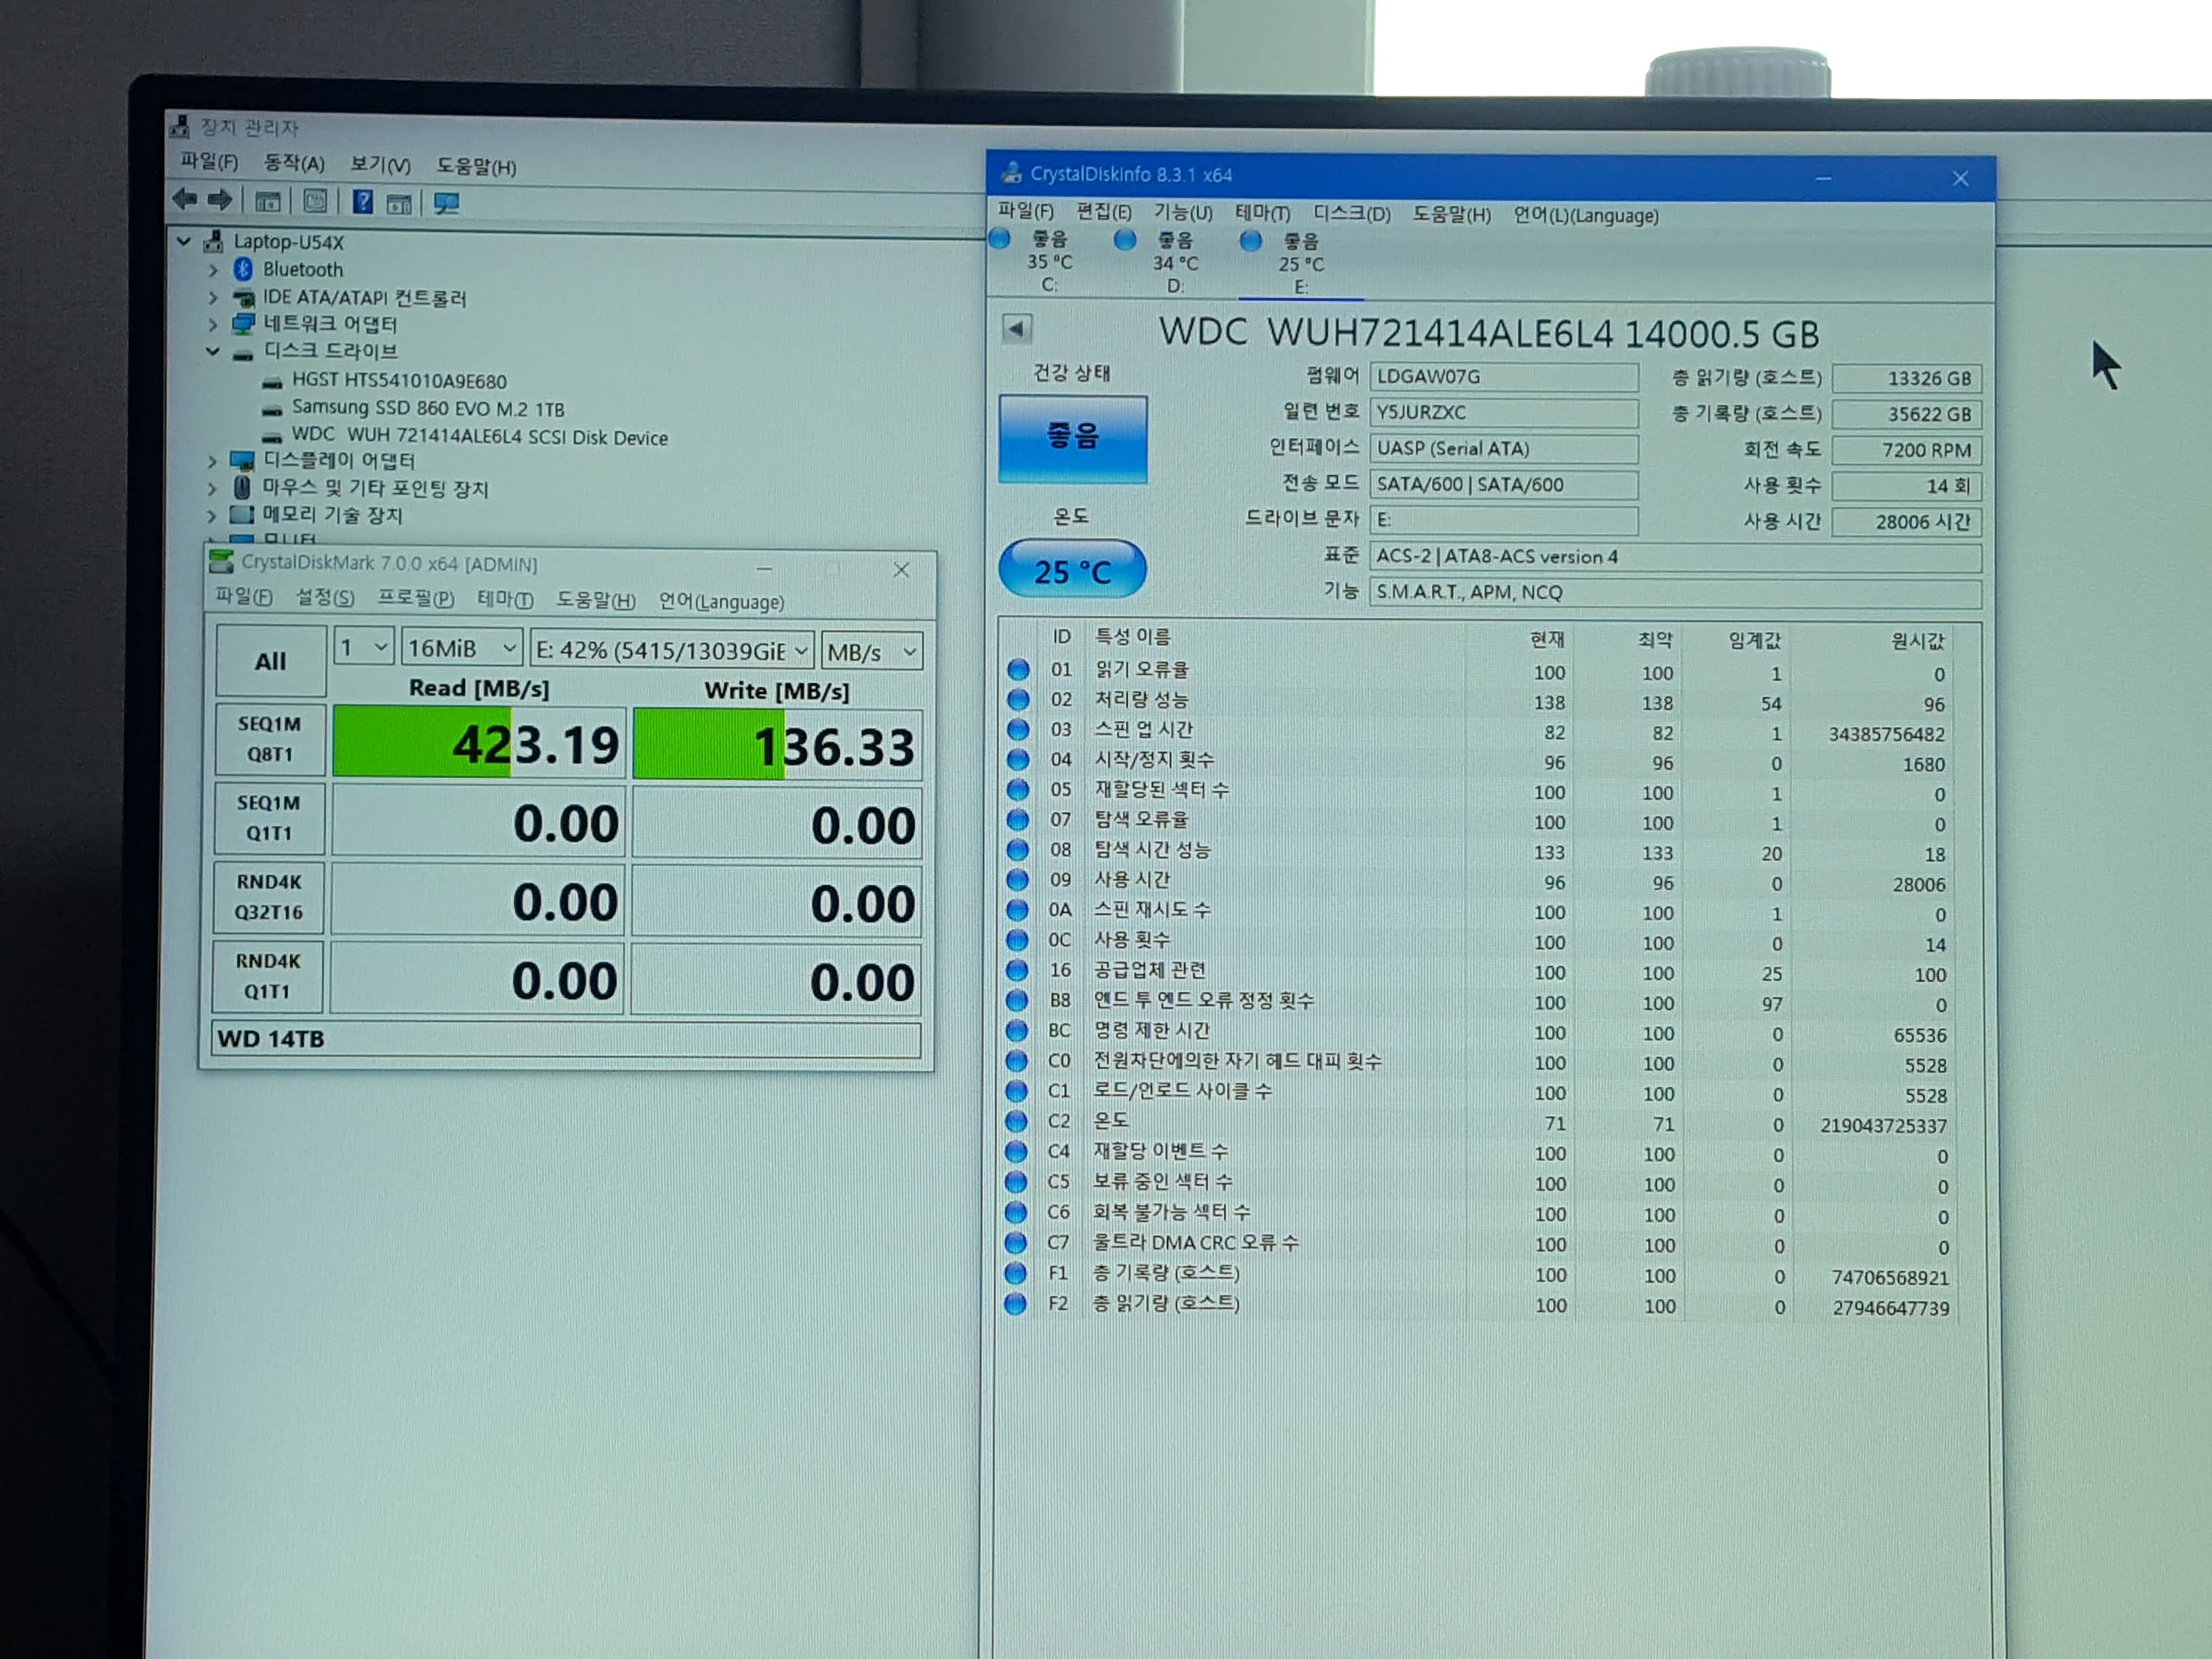Image resolution: width=2212 pixels, height=1659 pixels.
Task: Open 언어(L)(Language) menu in CrystalDiskInfo
Action: pos(1585,215)
